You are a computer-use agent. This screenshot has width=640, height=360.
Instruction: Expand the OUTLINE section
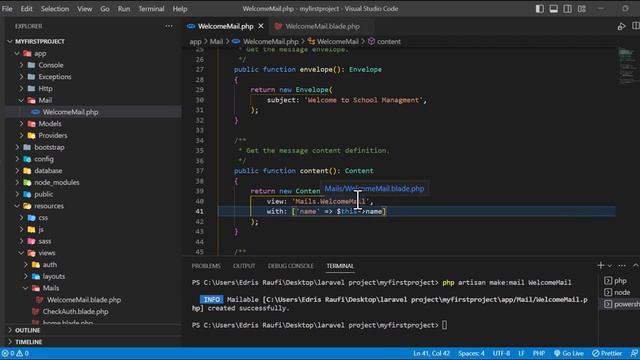[27, 330]
